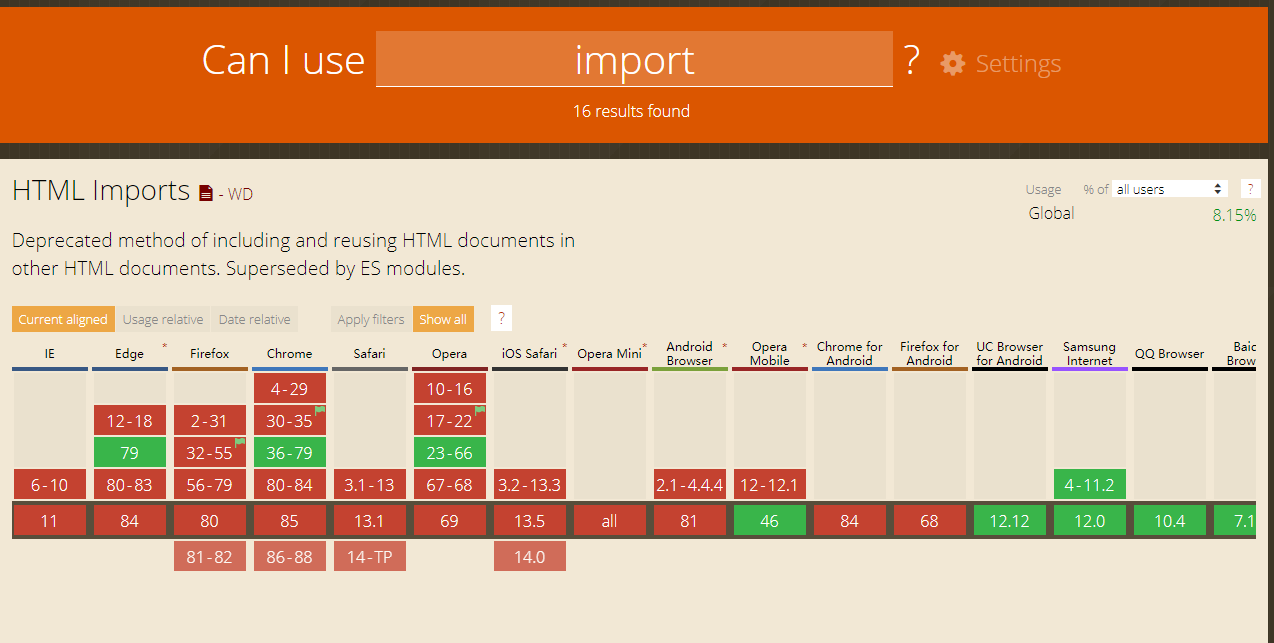1274x643 pixels.
Task: Click the green flag on Chrome 30-35
Action: click(320, 410)
